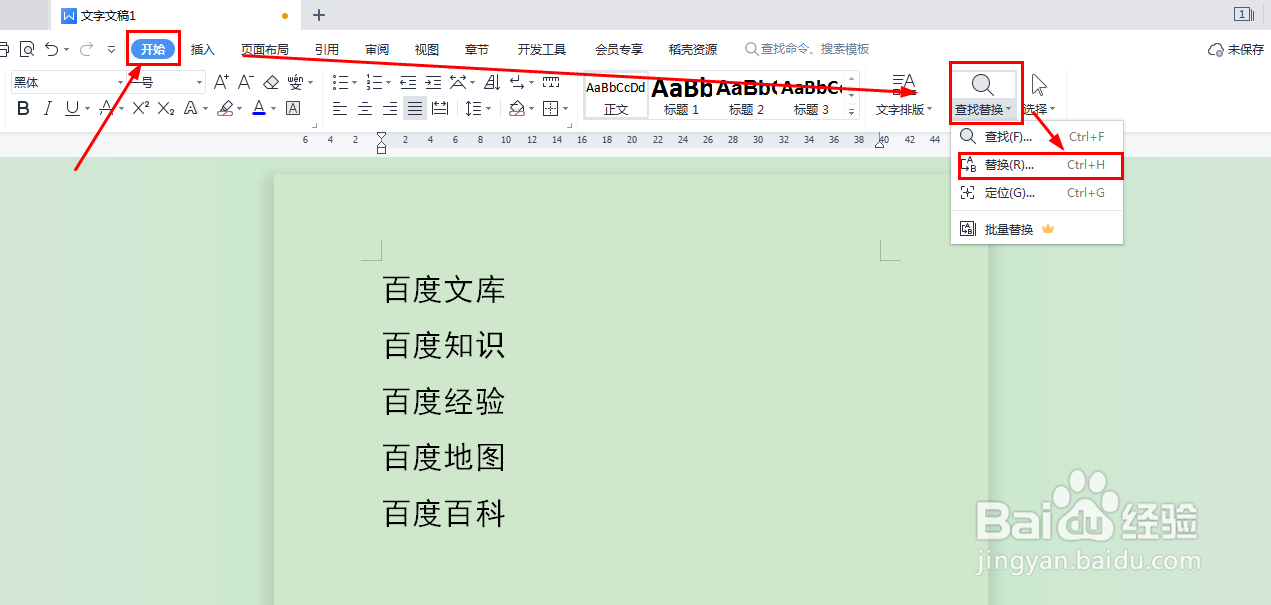The height and width of the screenshot is (605, 1271).
Task: Click the undo arrow icon
Action: coord(52,48)
